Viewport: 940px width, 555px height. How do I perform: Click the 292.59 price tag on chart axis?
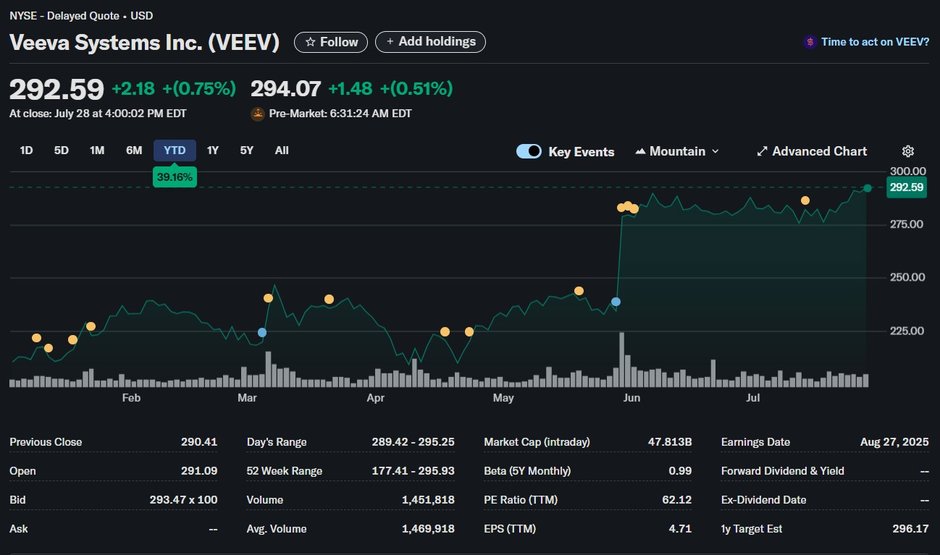(x=906, y=187)
